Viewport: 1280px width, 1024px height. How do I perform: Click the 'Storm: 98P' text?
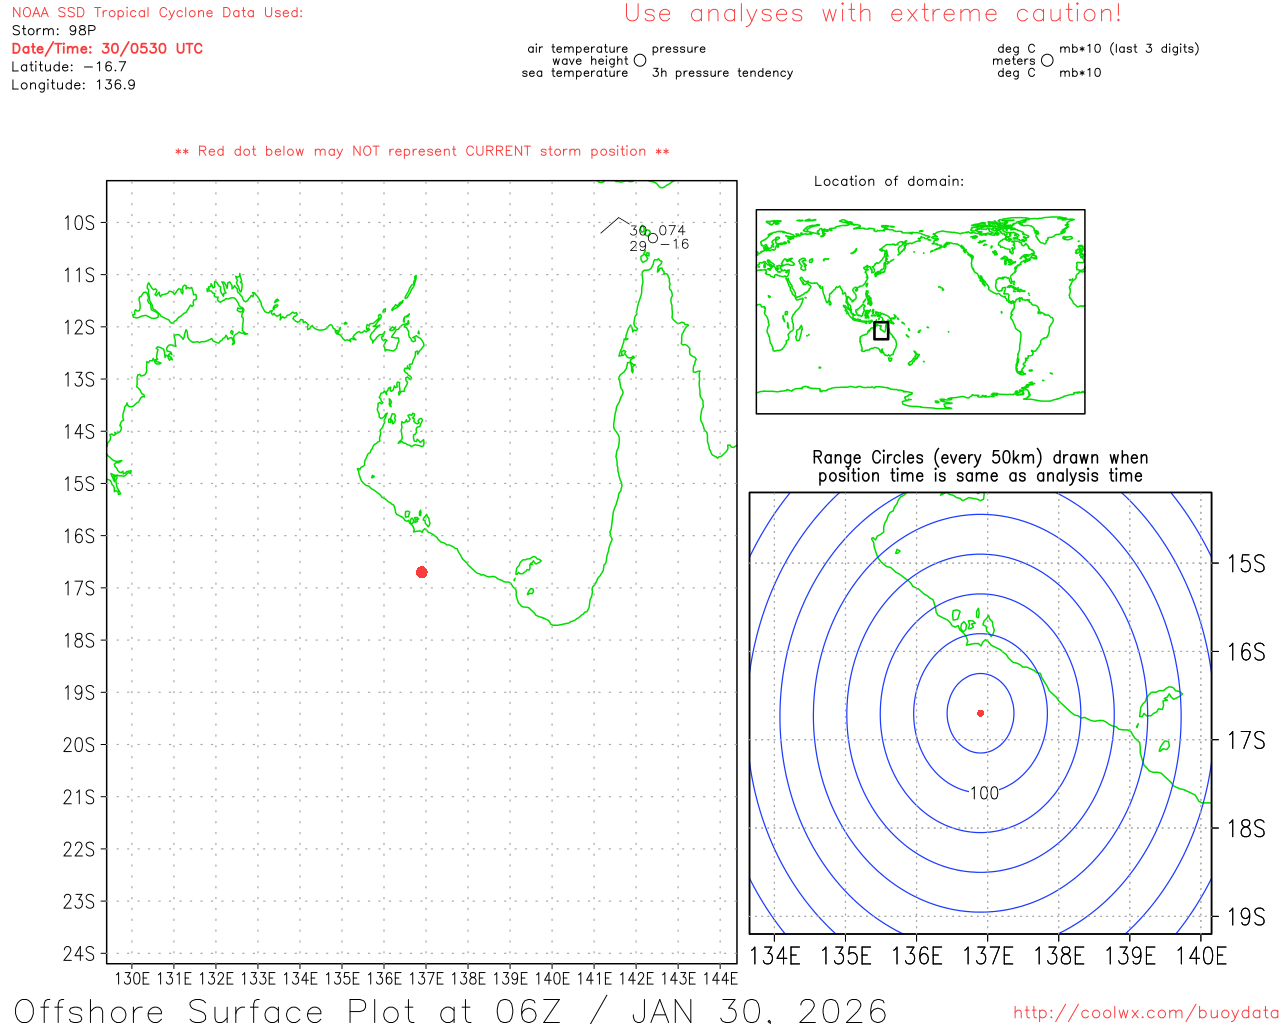54,31
